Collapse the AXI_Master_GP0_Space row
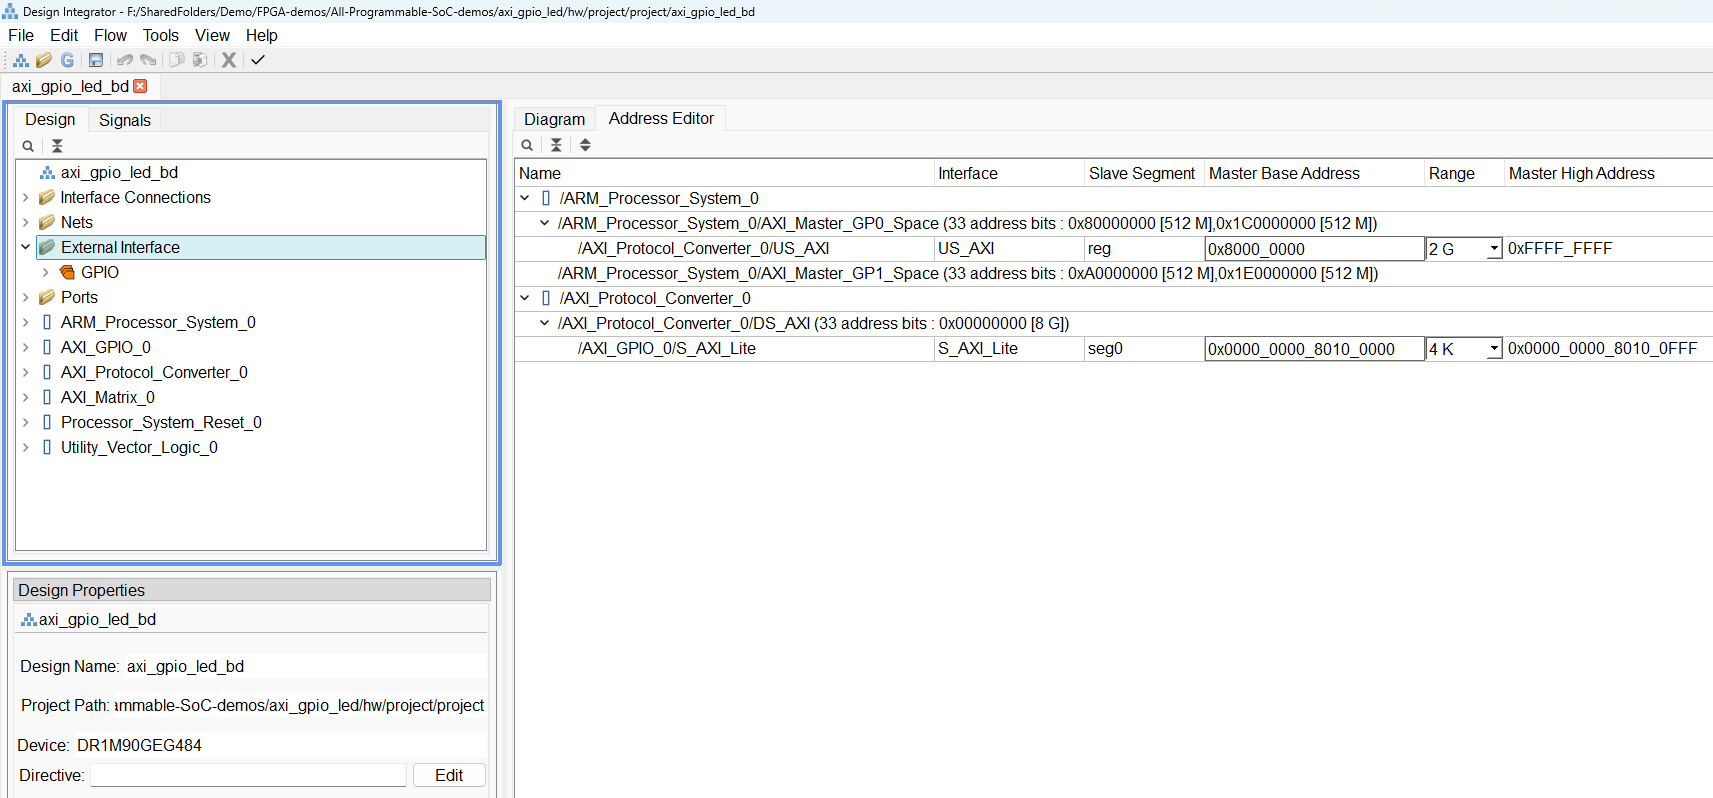 [544, 223]
